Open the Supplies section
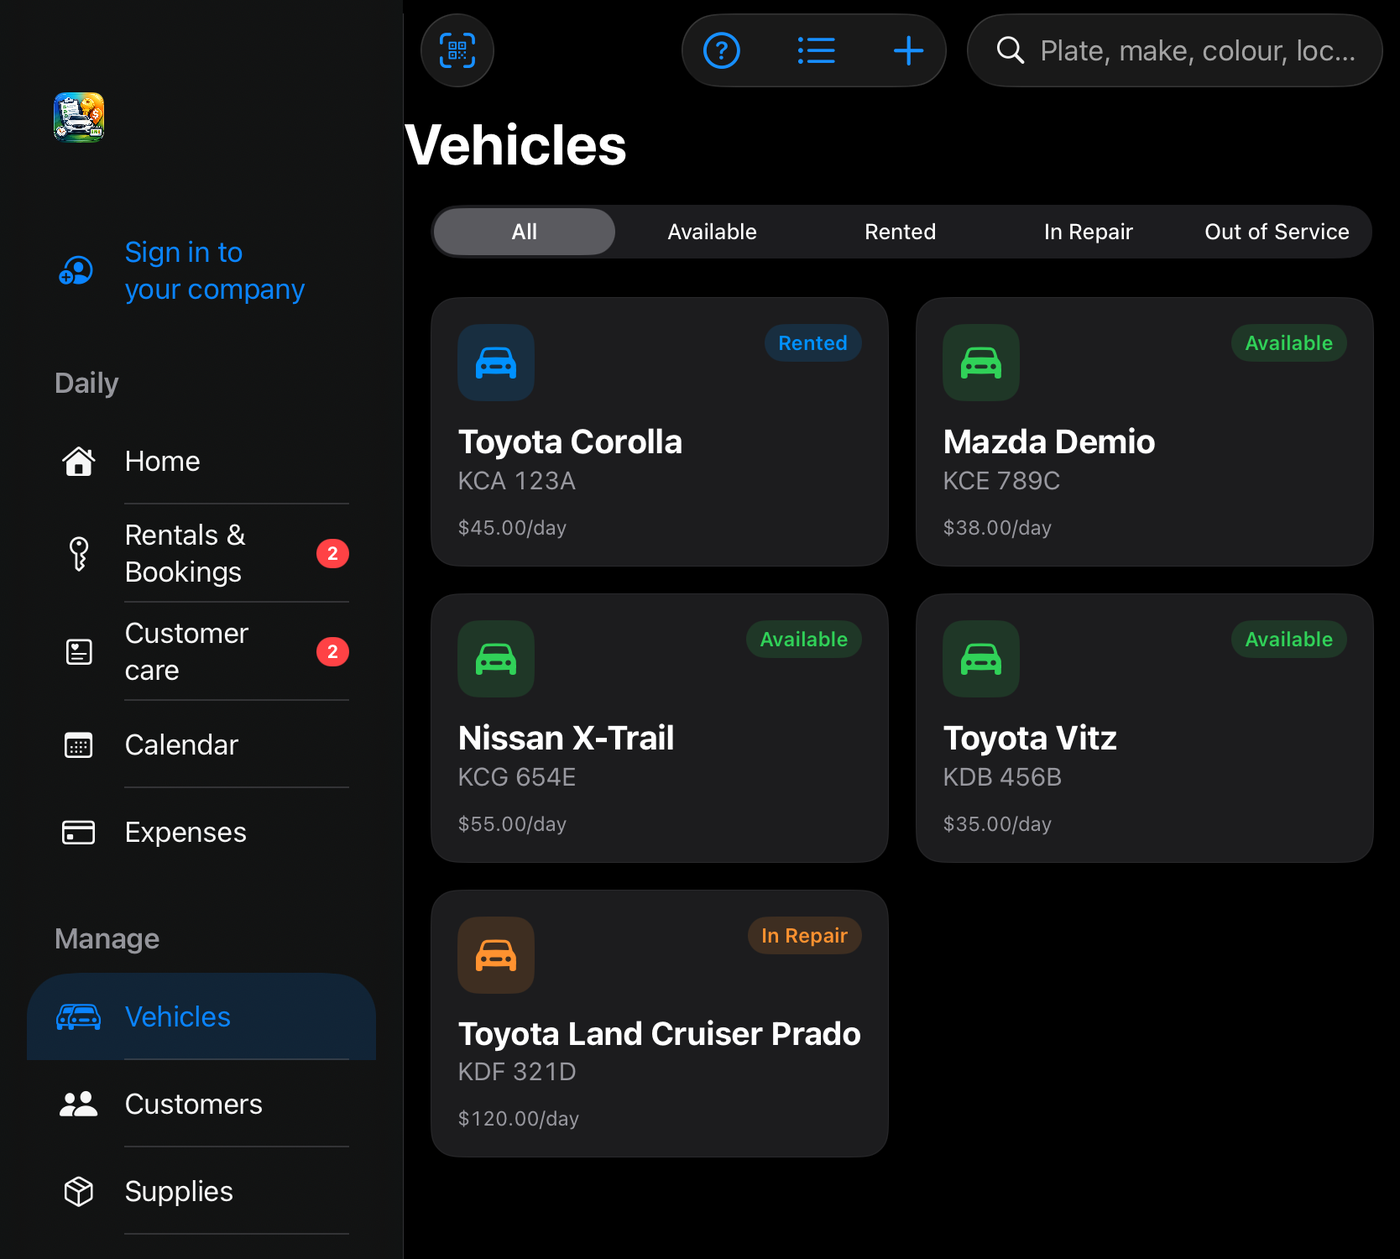The width and height of the screenshot is (1400, 1259). [x=202, y=1191]
